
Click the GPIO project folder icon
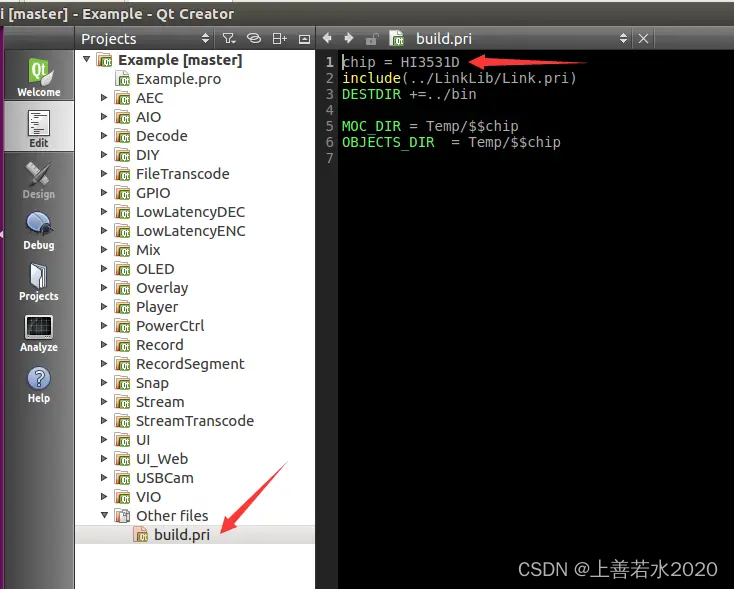123,193
